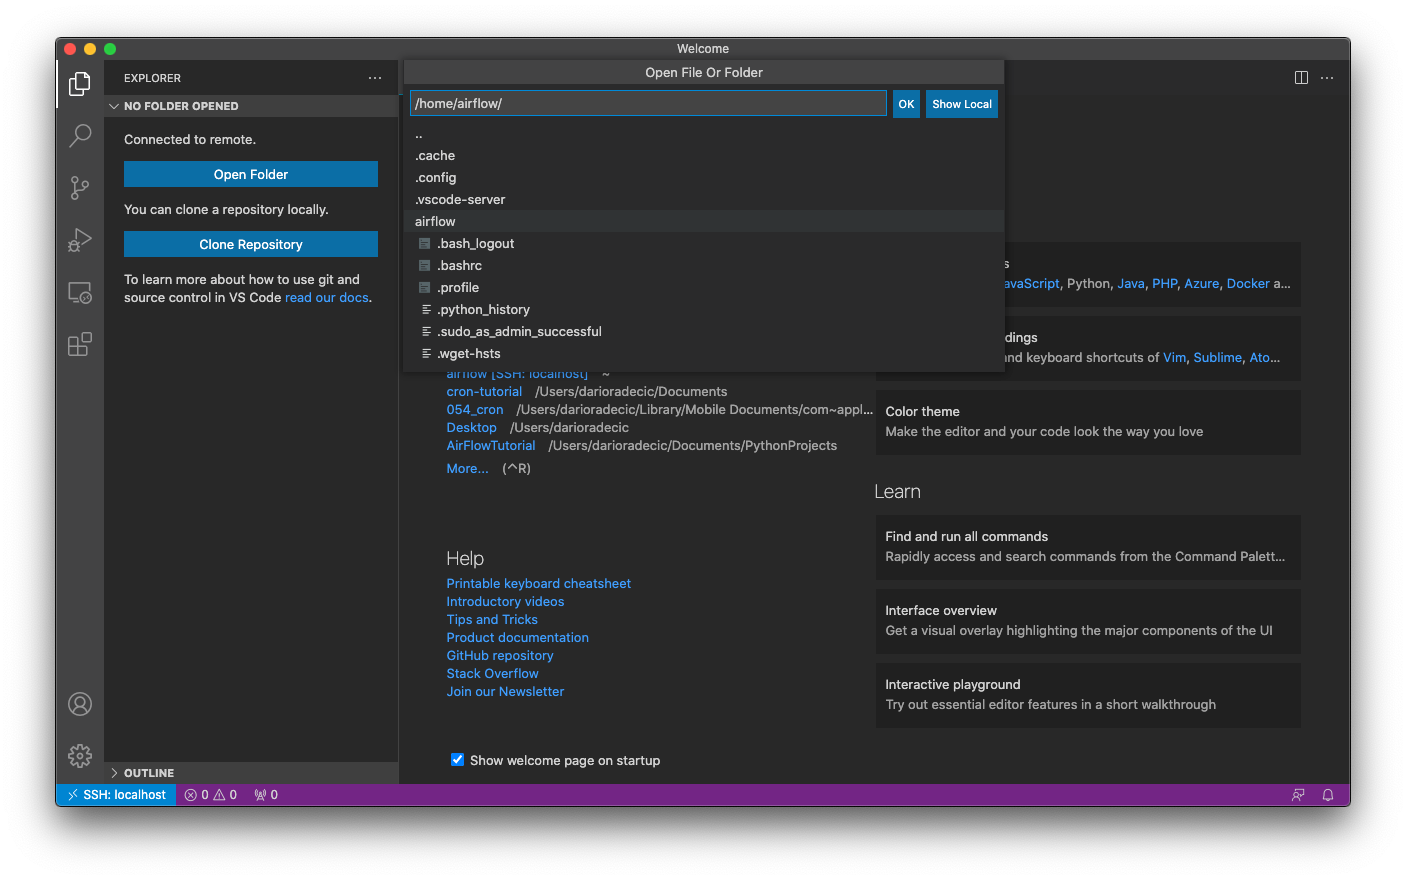The width and height of the screenshot is (1406, 880).
Task: Open the notifications bell in status bar
Action: pyautogui.click(x=1328, y=795)
